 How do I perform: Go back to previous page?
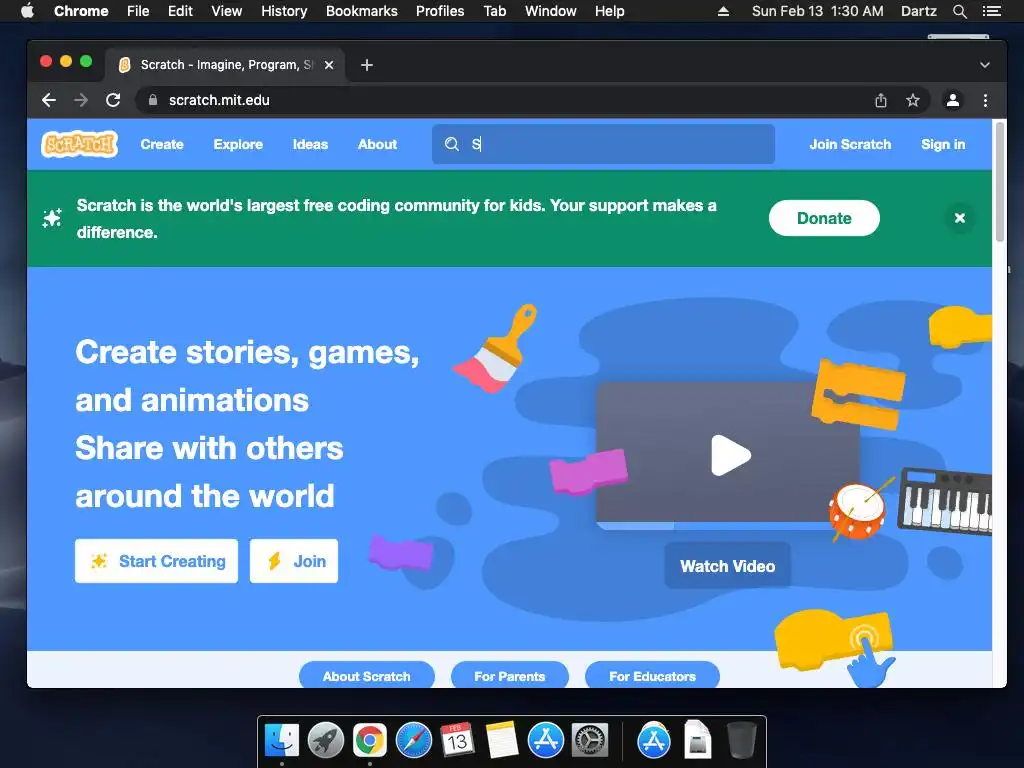pyautogui.click(x=49, y=100)
